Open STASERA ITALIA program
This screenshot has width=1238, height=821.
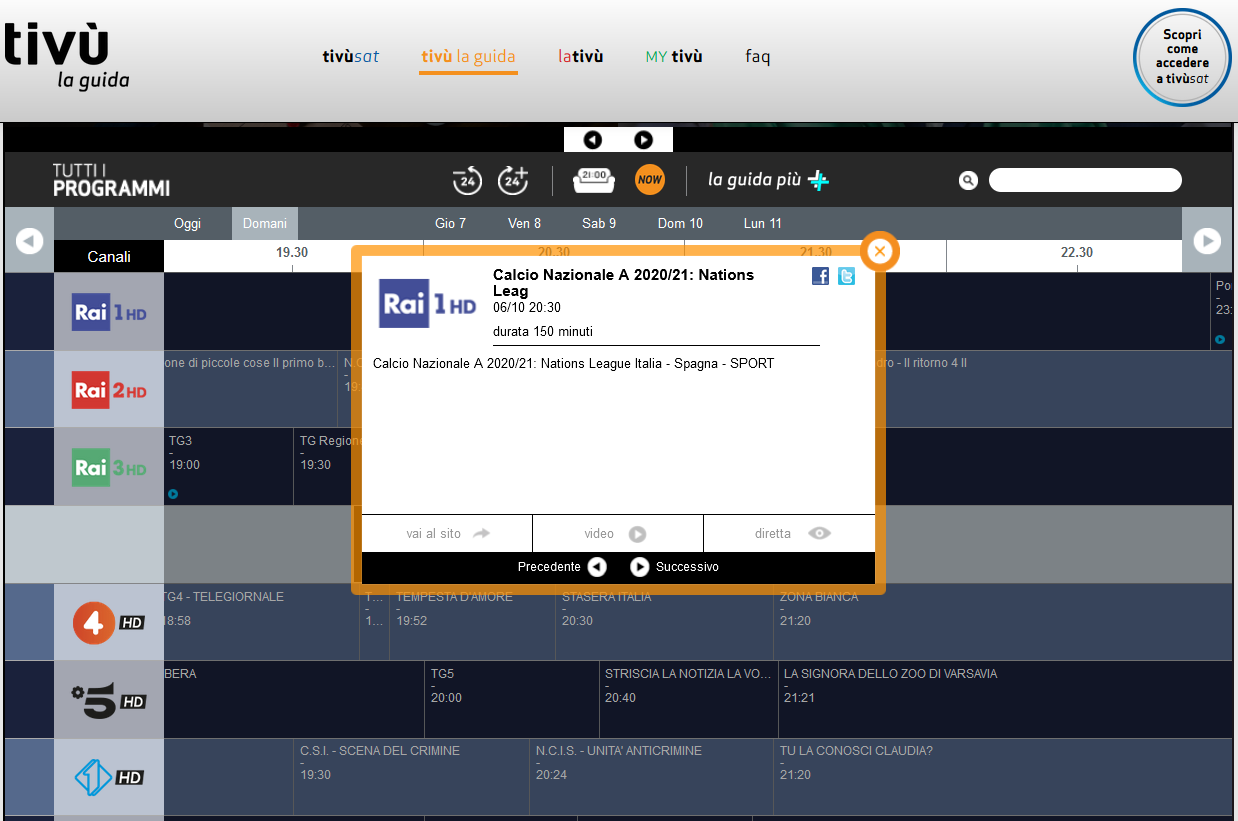pyautogui.click(x=664, y=622)
